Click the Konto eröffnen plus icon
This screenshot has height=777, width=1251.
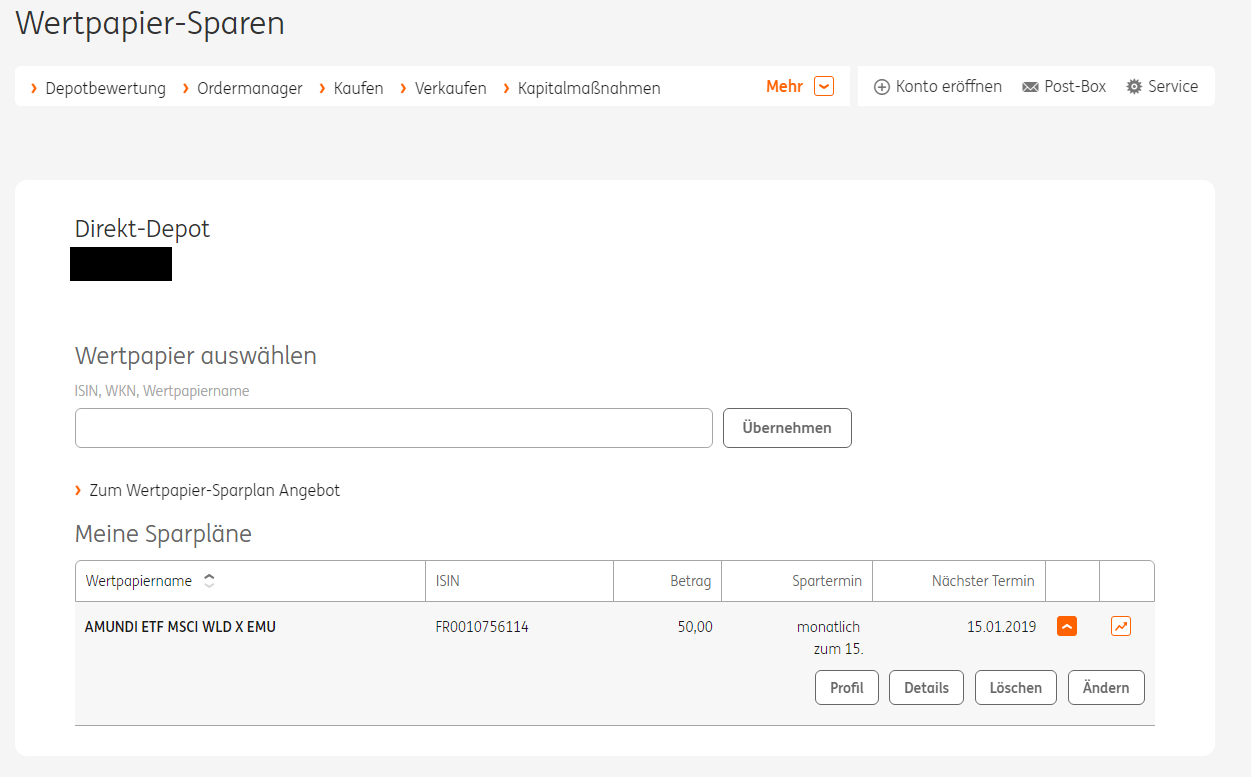pyautogui.click(x=882, y=87)
